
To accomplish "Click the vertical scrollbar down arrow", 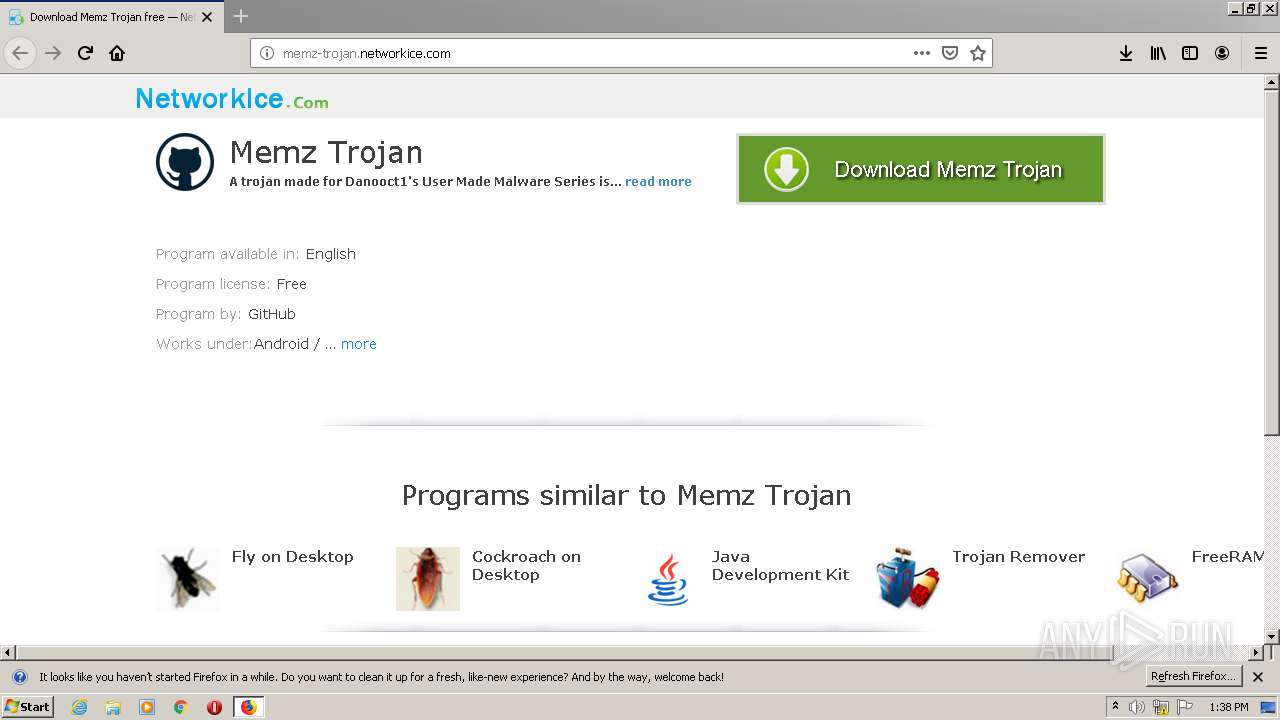I will (x=1272, y=636).
